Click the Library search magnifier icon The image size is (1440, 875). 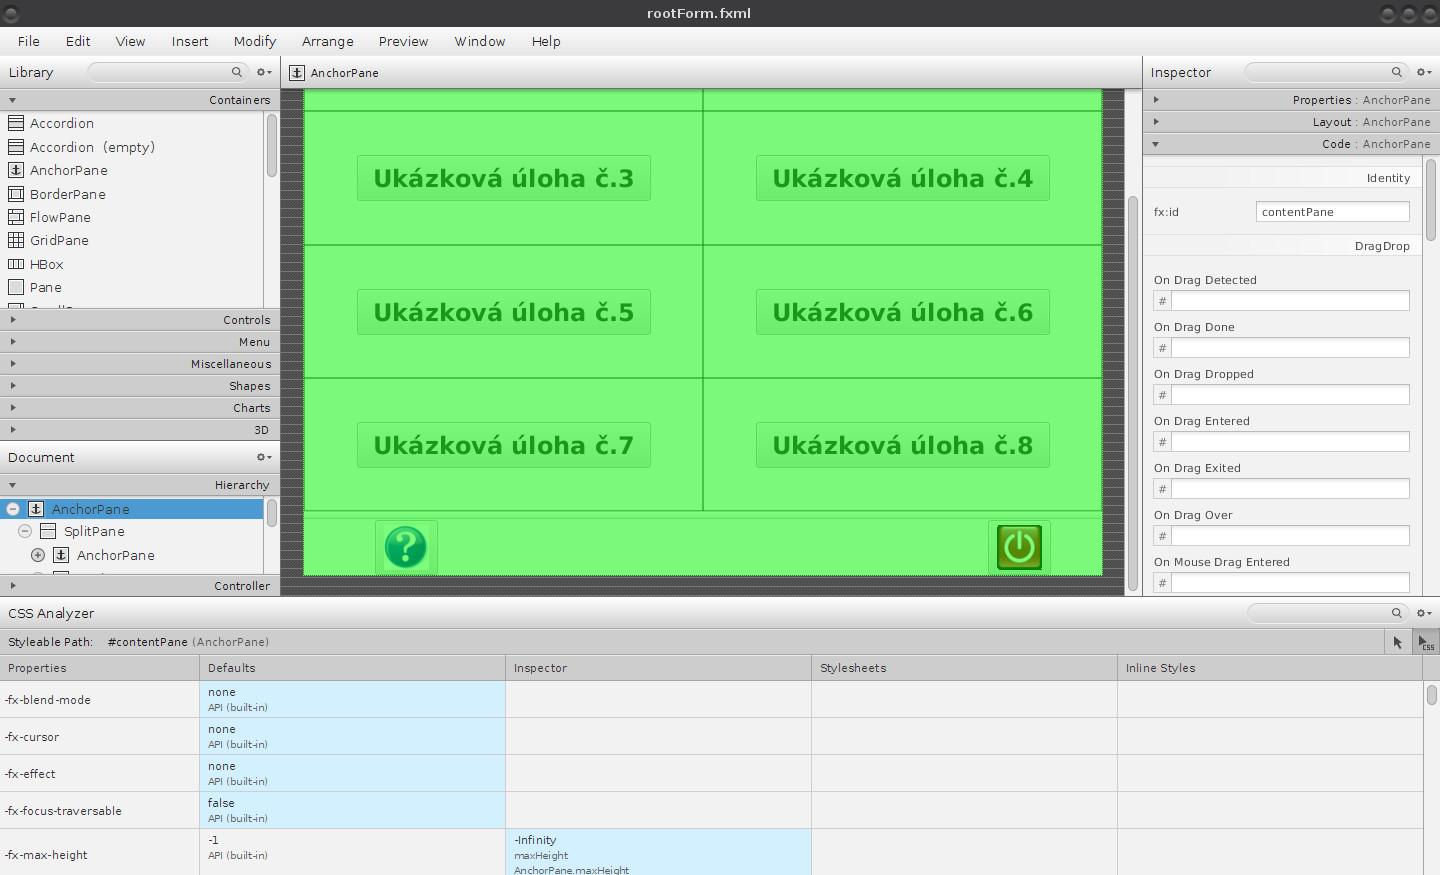(237, 72)
